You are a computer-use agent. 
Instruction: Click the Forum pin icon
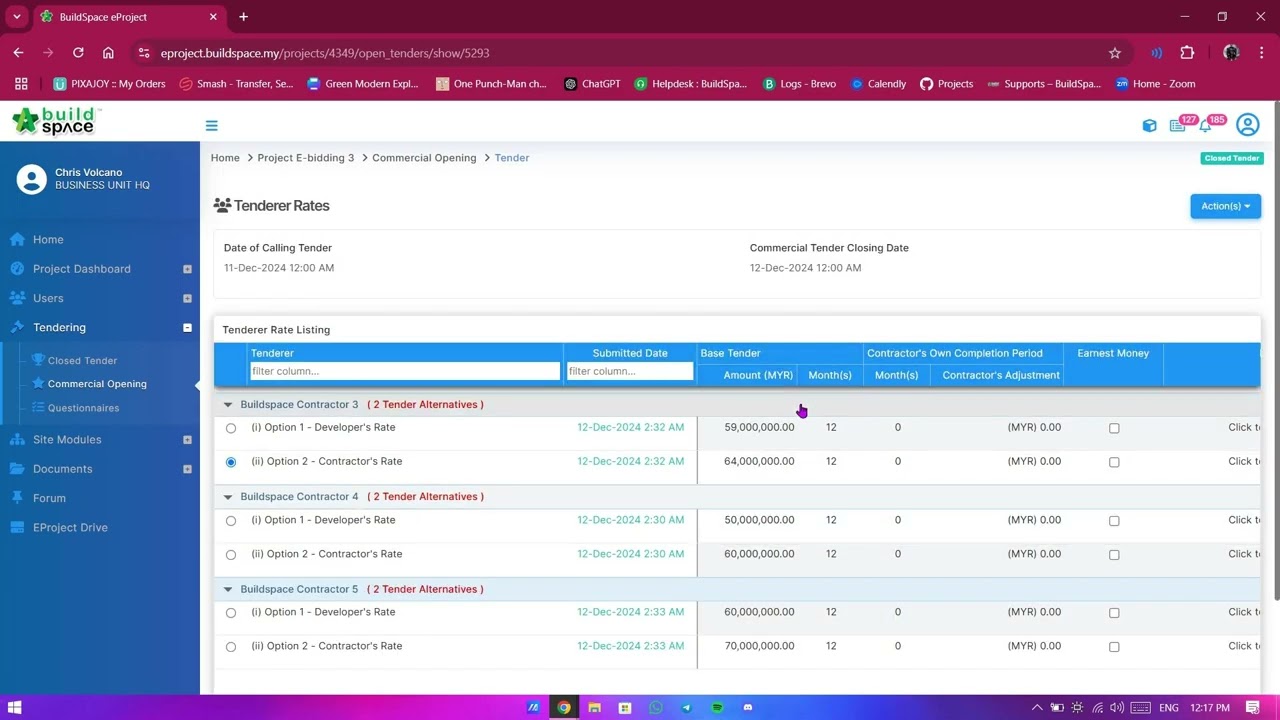point(17,498)
